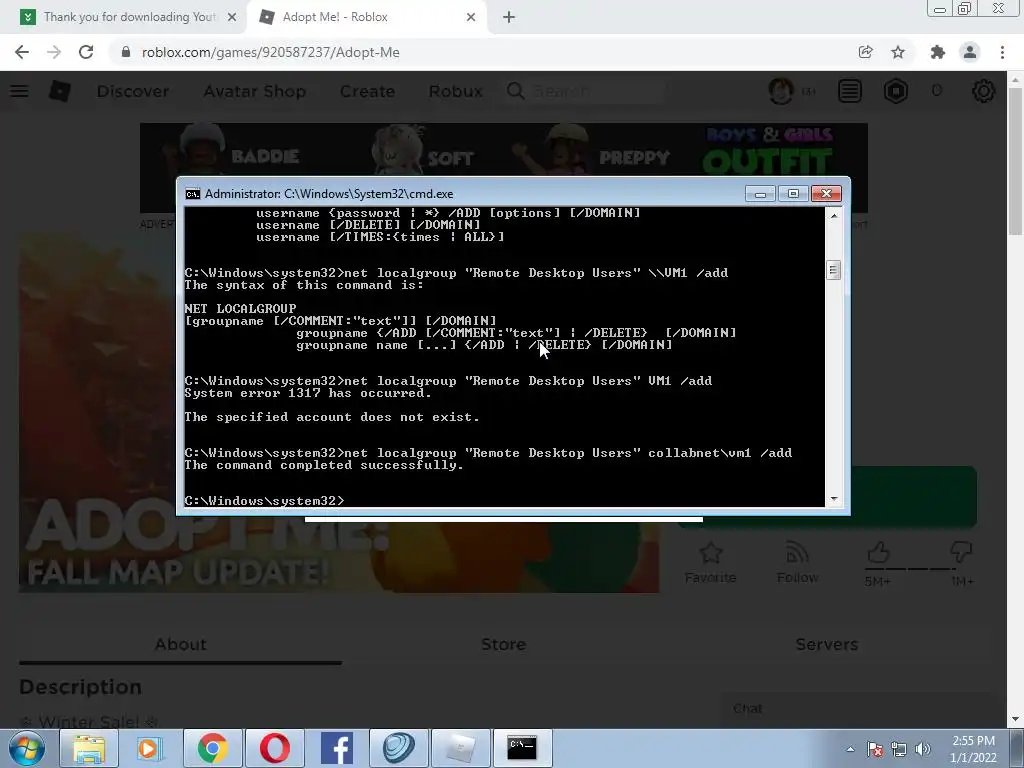Click the Adopt Me Fall Map Update thumbnail
Screen dimensions: 1024x768
(x=339, y=413)
